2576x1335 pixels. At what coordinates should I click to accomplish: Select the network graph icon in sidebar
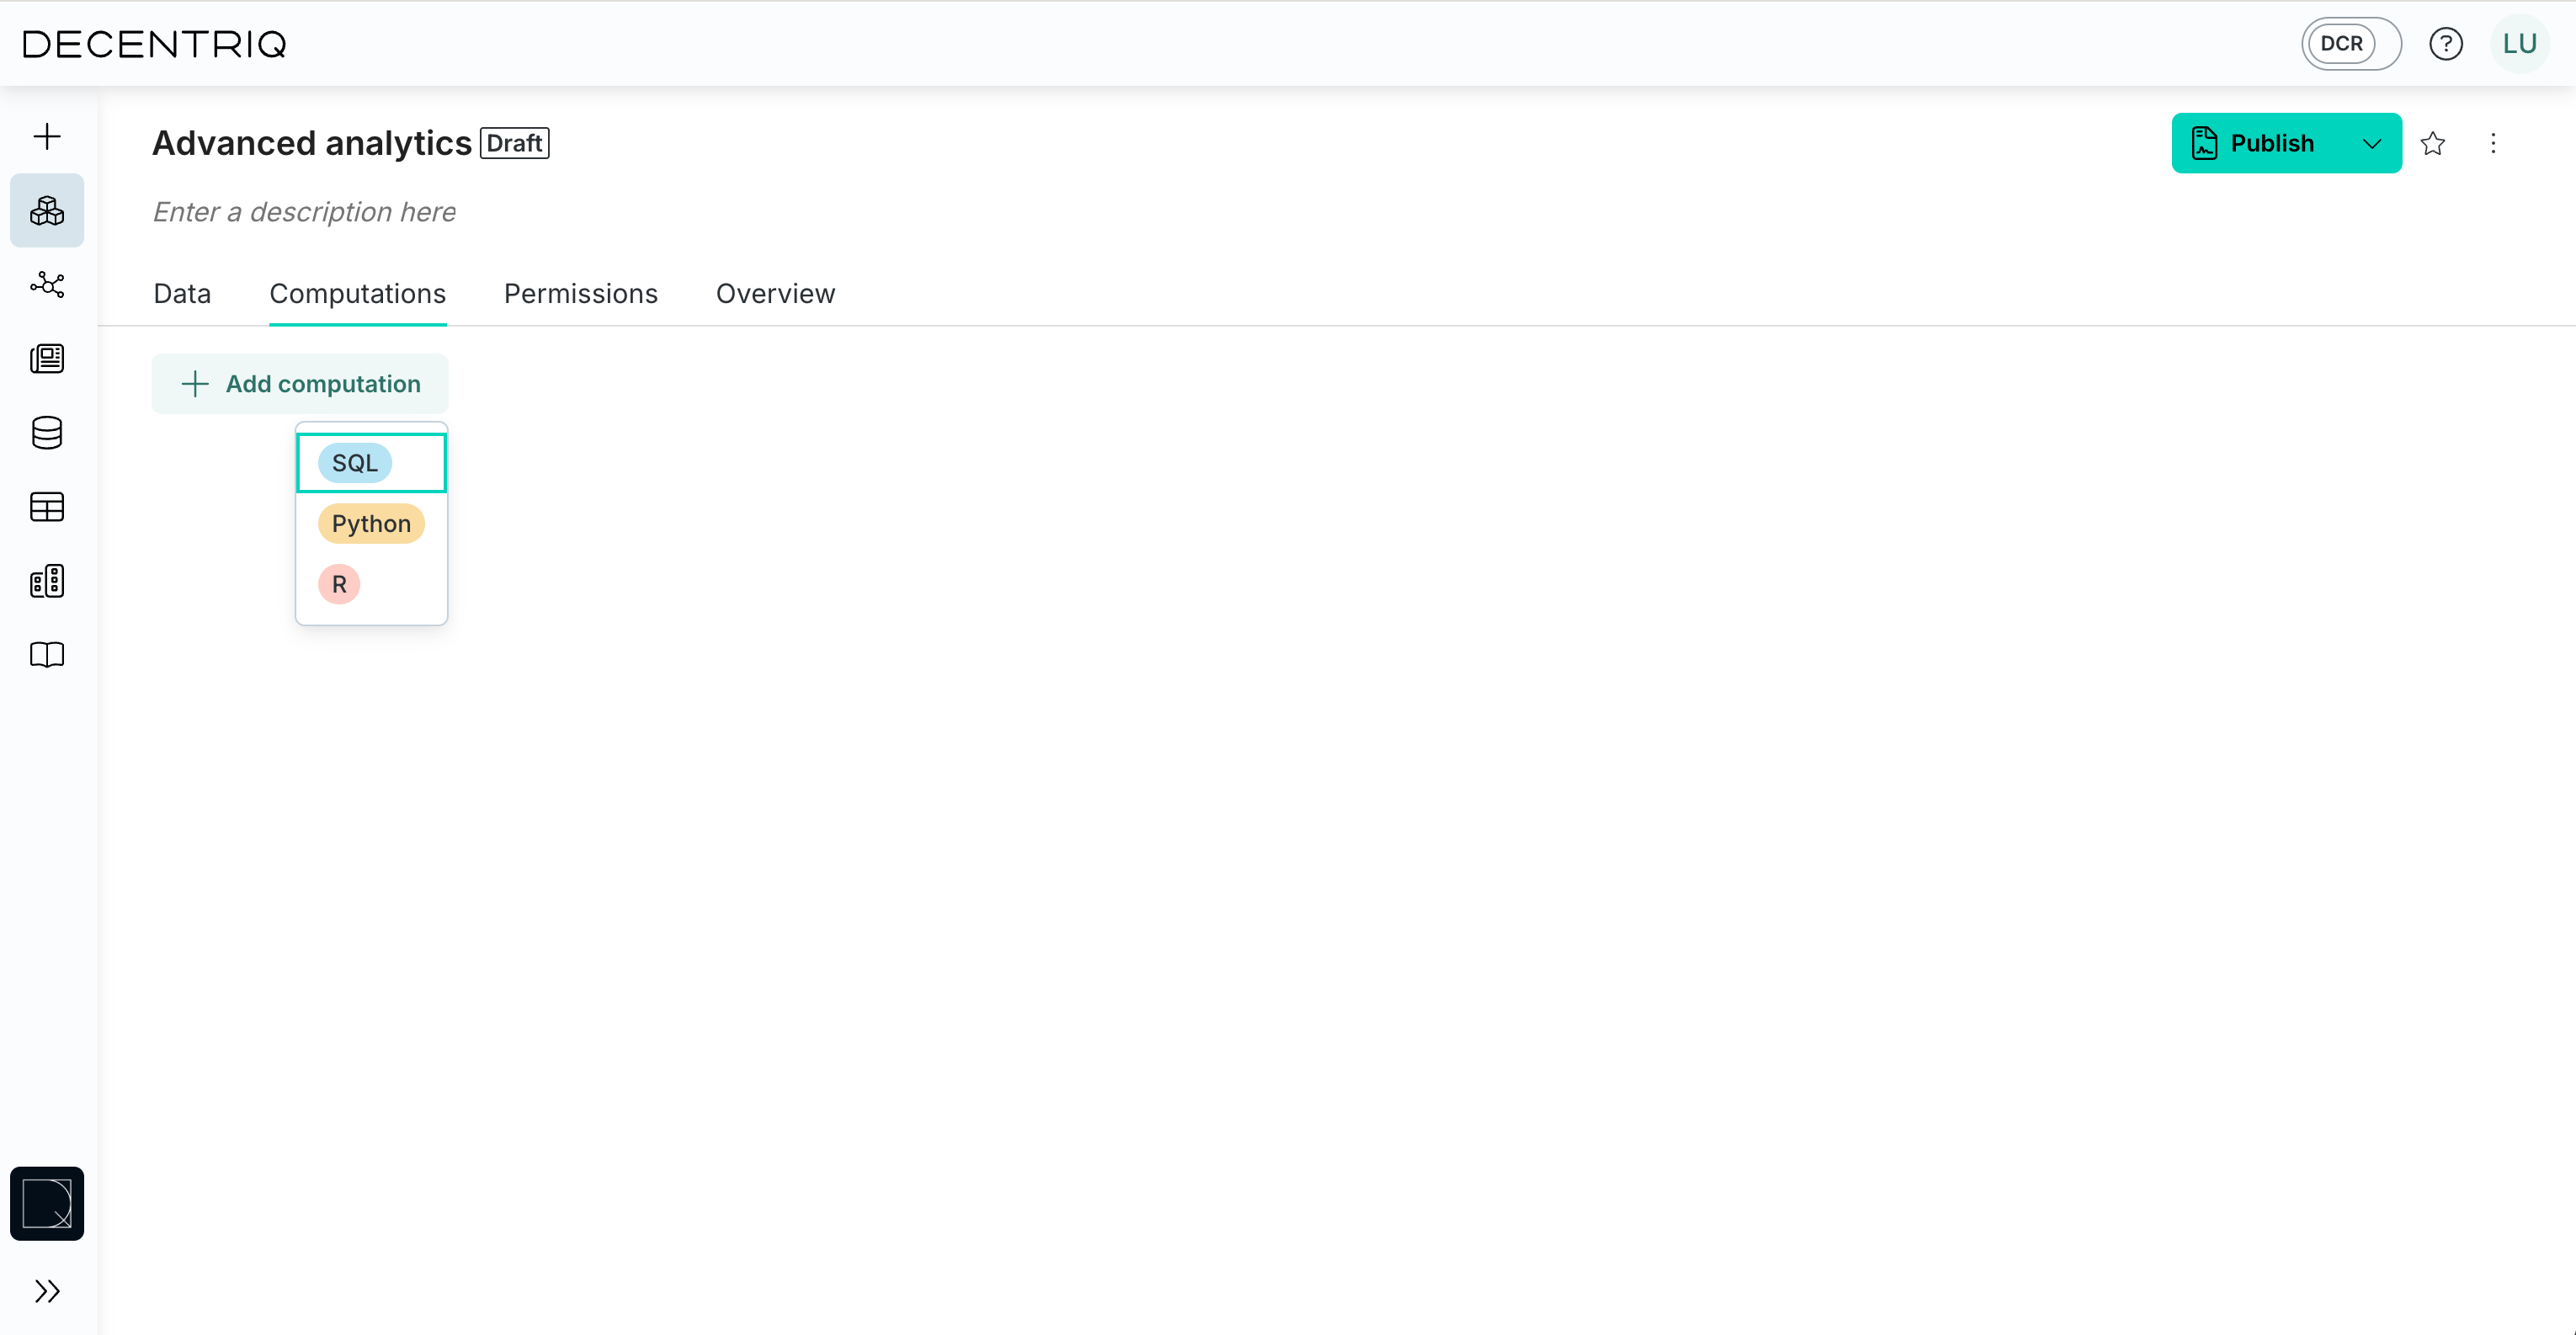[x=47, y=285]
